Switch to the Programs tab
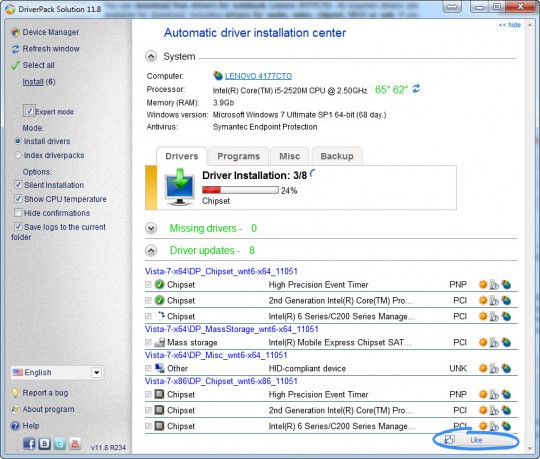540x459 pixels. click(x=239, y=156)
